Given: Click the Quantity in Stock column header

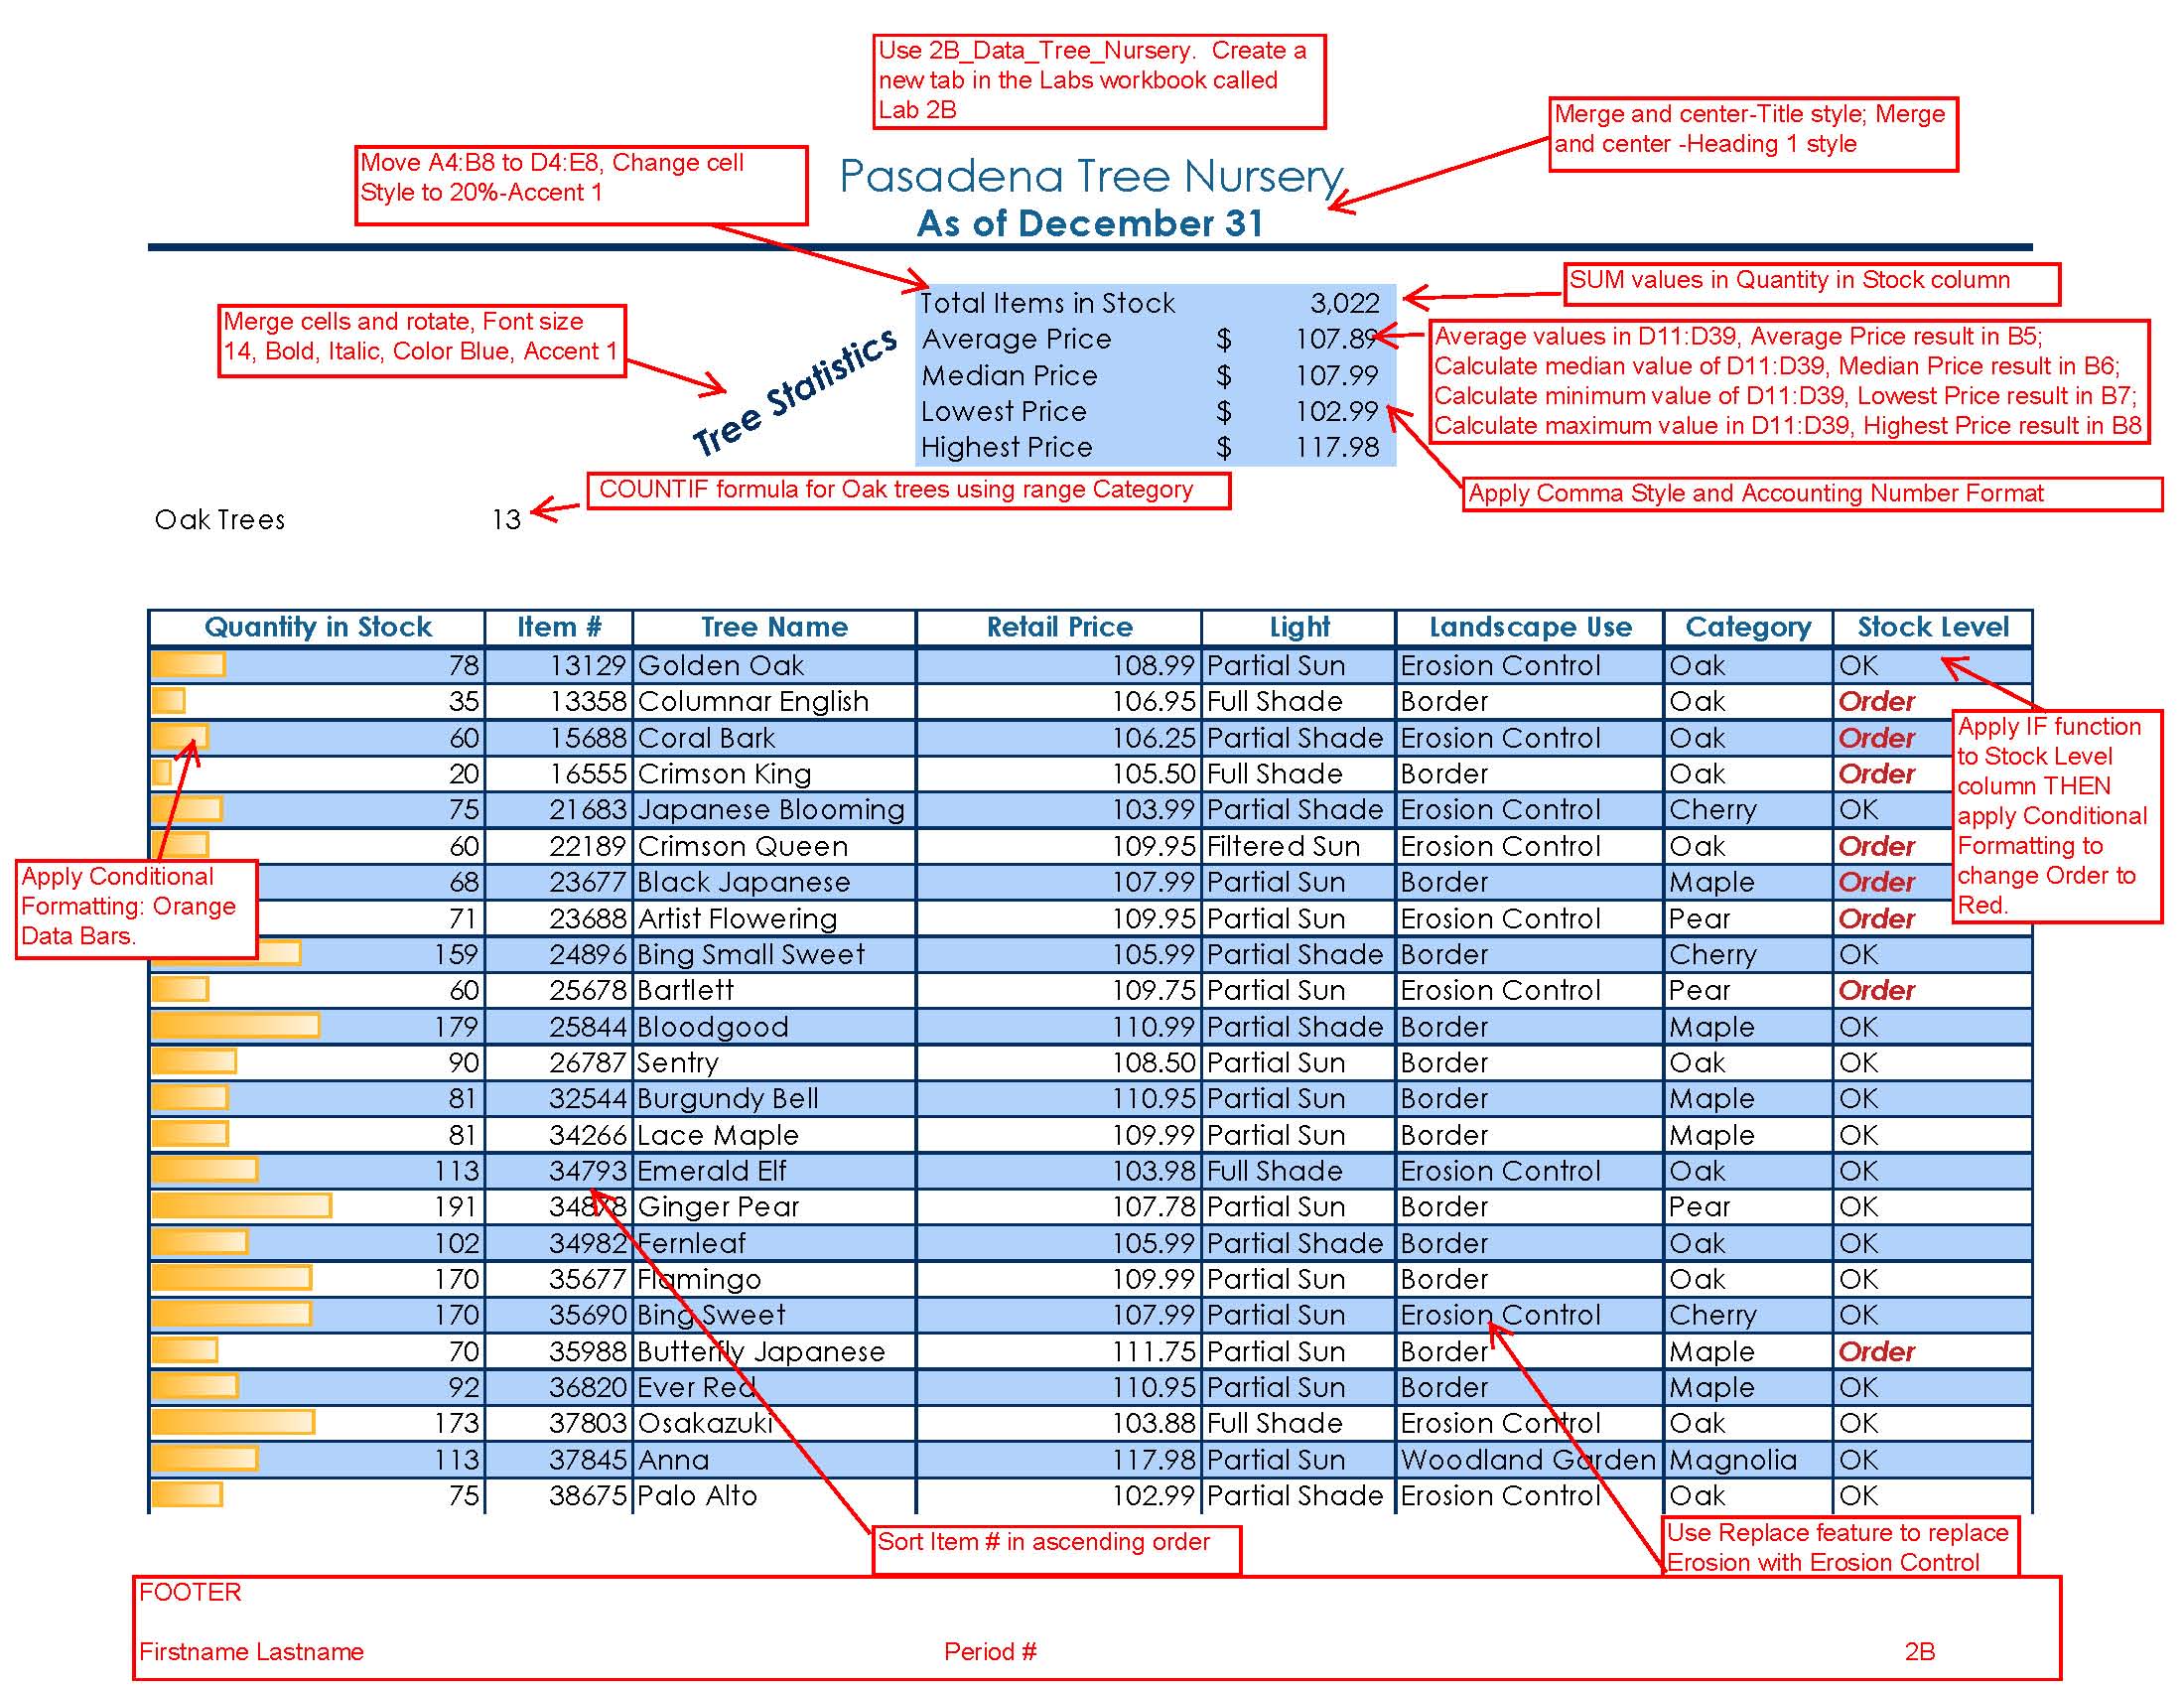Looking at the screenshot, I should coord(317,627).
